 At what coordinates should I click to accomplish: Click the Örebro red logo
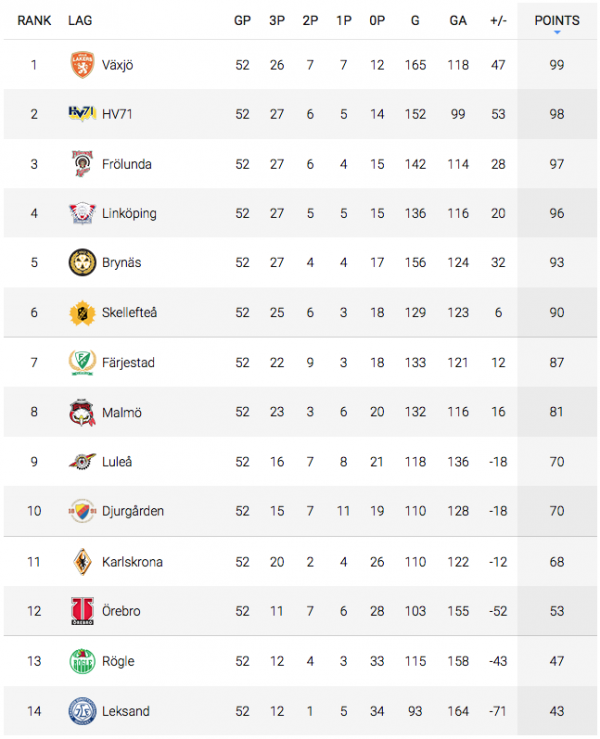(x=82, y=611)
